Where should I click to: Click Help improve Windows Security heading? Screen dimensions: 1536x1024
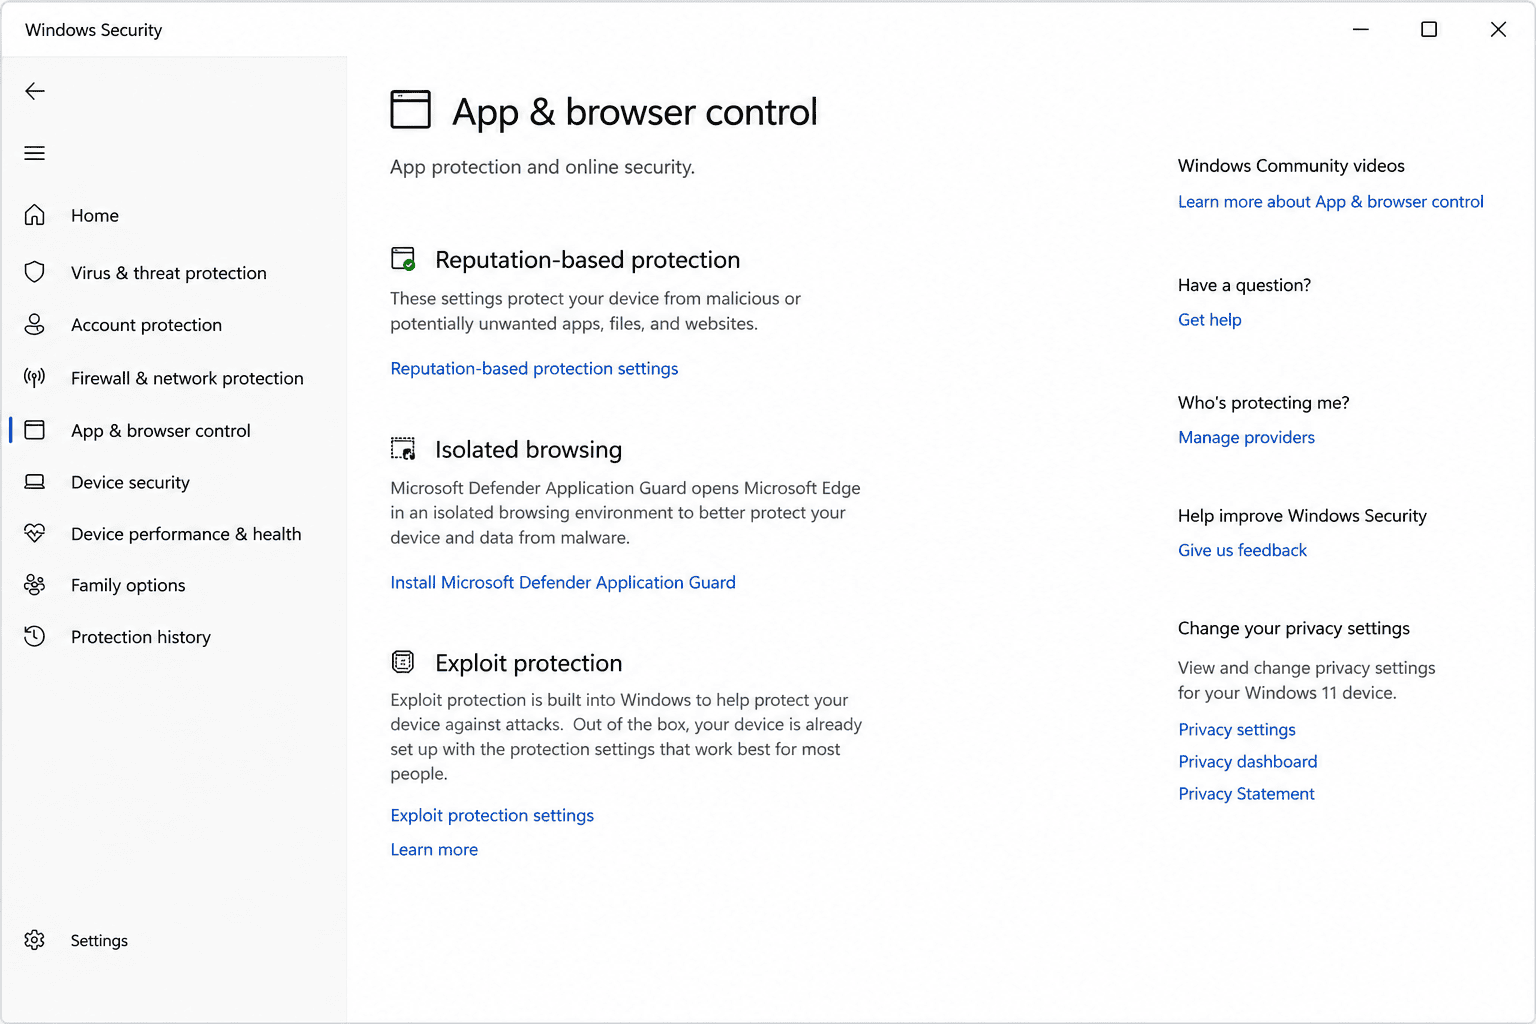pos(1302,516)
